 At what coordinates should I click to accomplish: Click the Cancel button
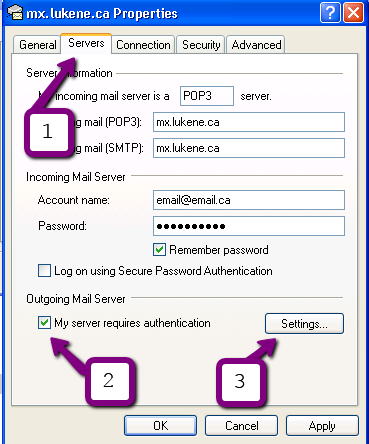tap(241, 425)
